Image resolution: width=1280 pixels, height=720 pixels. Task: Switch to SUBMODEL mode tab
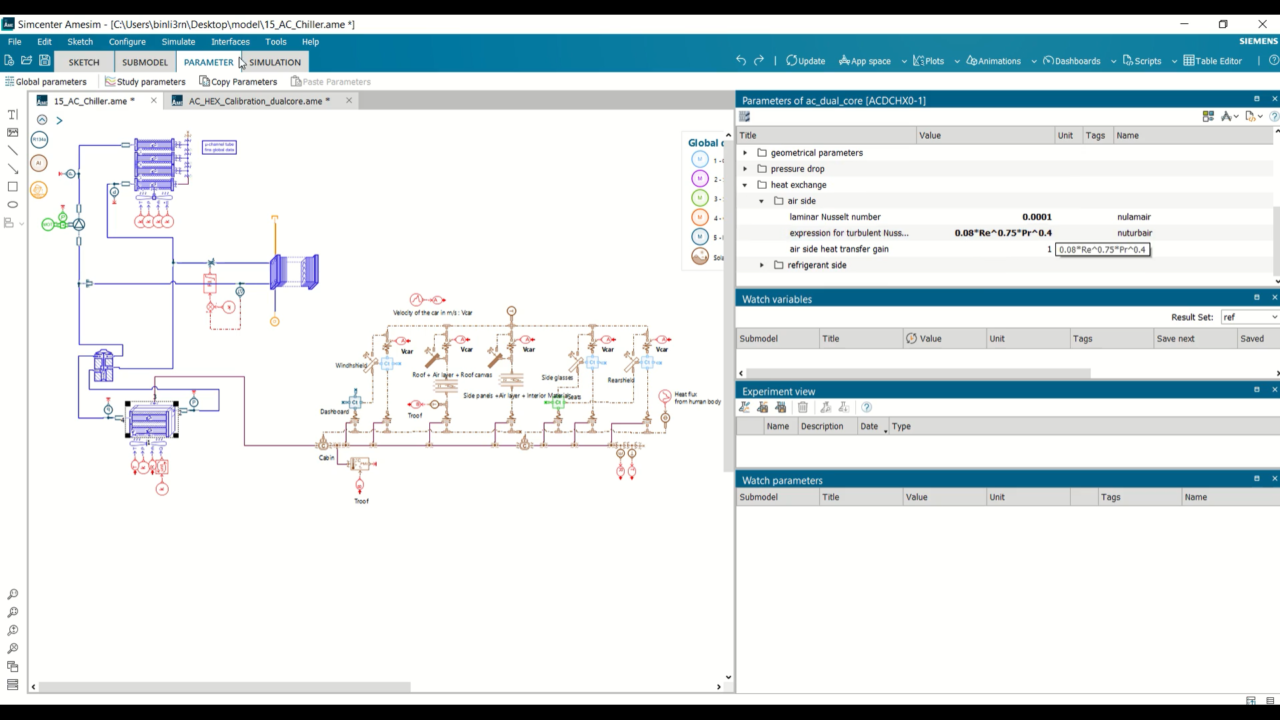point(145,62)
